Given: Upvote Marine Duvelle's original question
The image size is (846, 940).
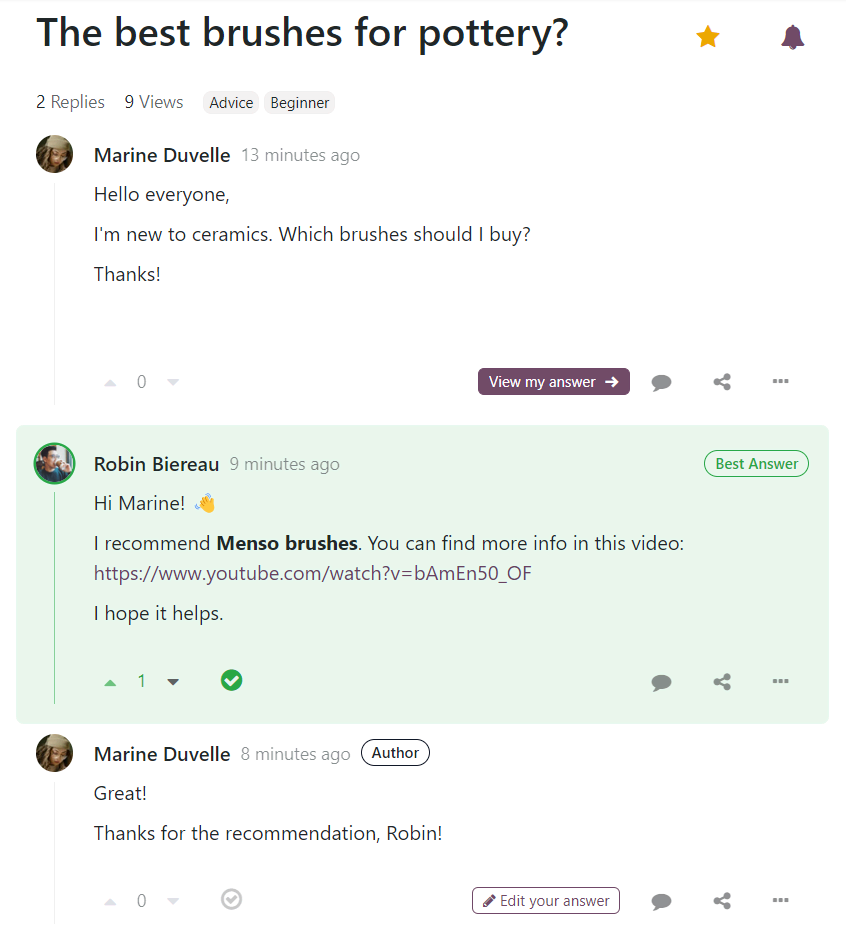Looking at the screenshot, I should click(110, 382).
